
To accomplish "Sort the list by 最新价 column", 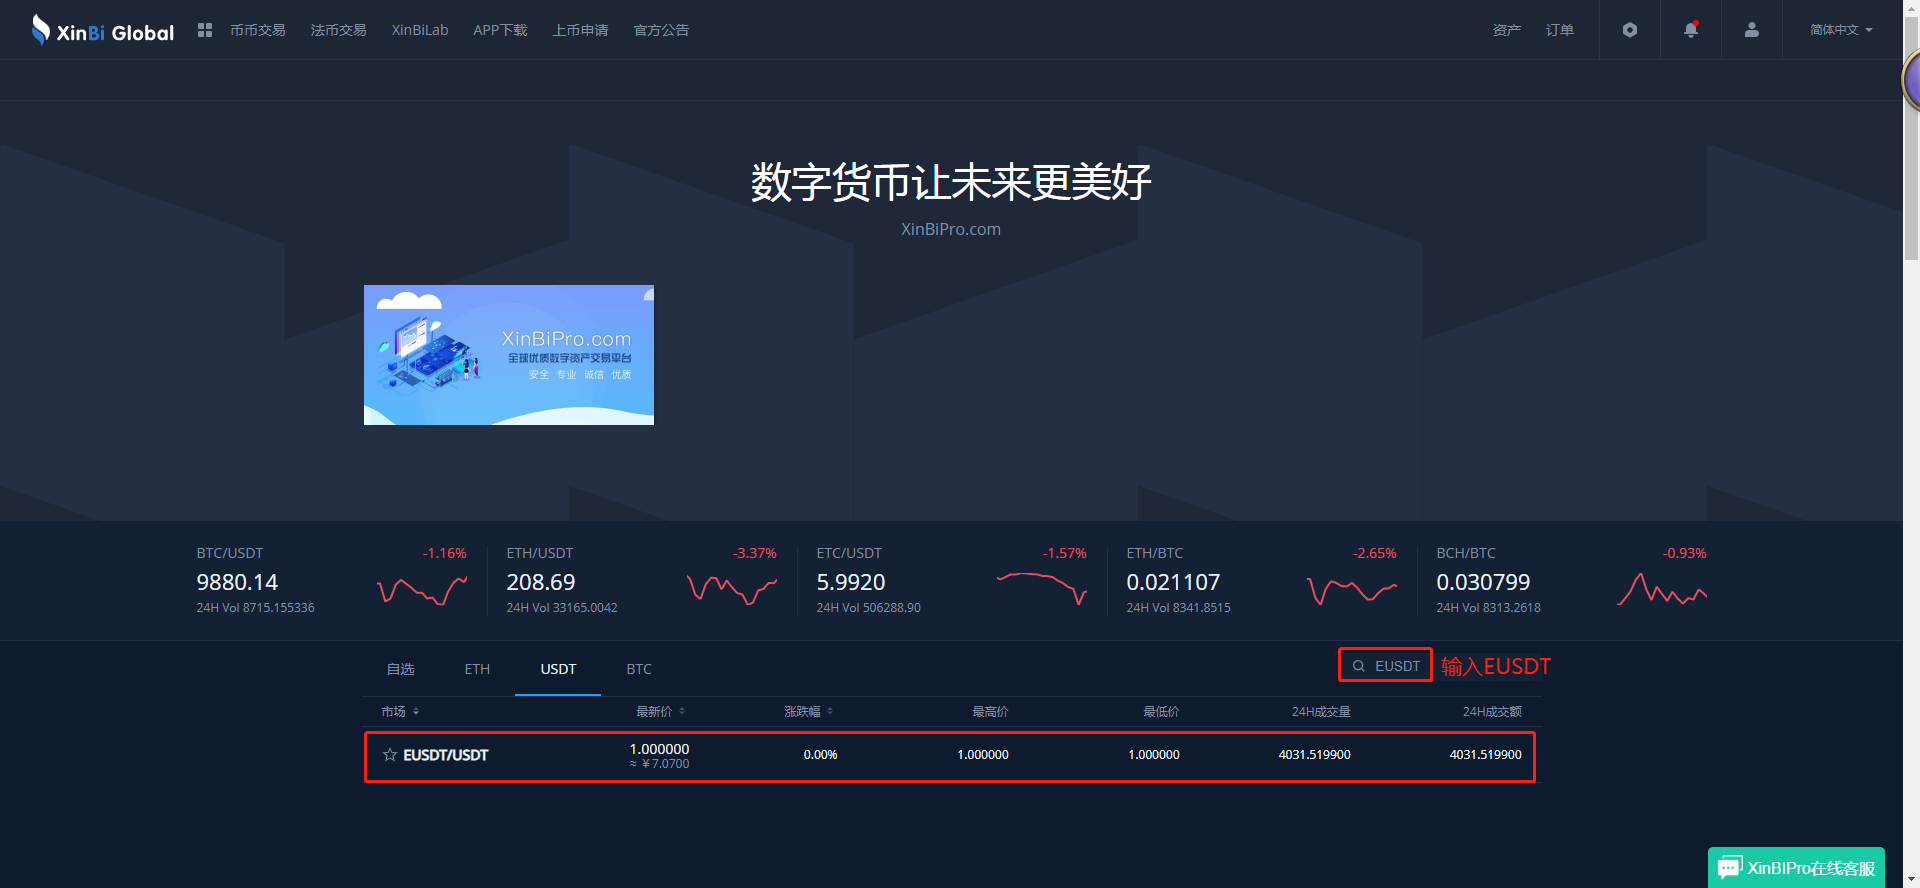I will tap(661, 712).
